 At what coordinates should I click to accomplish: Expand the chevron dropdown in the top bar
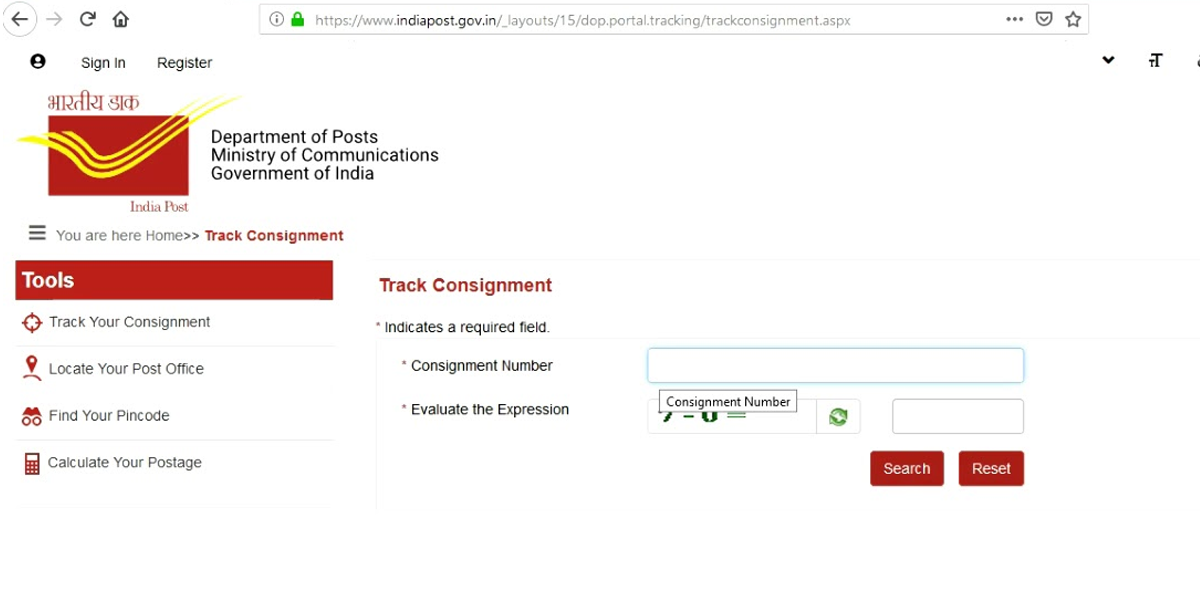click(x=1108, y=61)
